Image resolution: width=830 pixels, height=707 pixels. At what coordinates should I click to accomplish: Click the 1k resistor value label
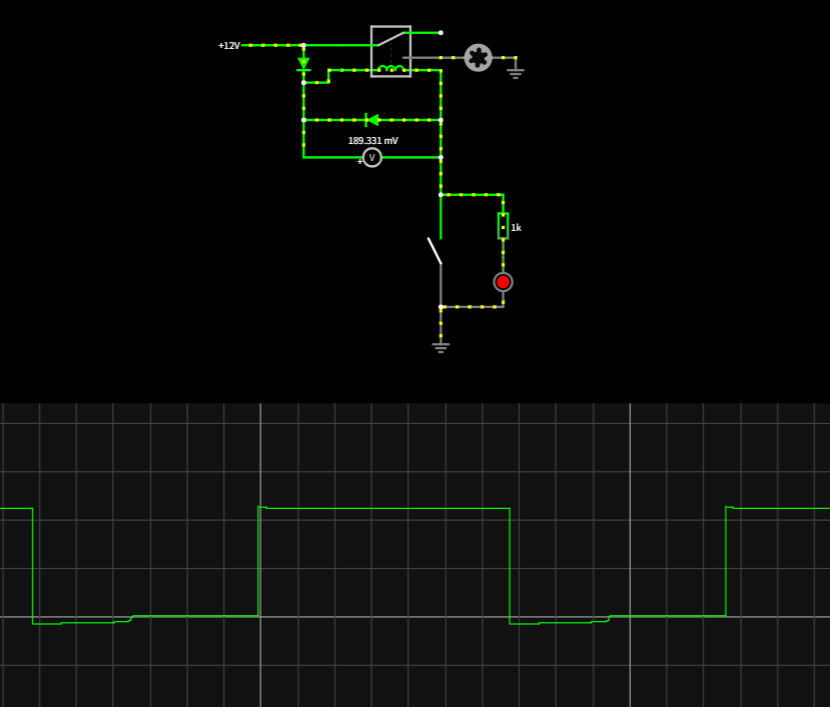click(516, 228)
